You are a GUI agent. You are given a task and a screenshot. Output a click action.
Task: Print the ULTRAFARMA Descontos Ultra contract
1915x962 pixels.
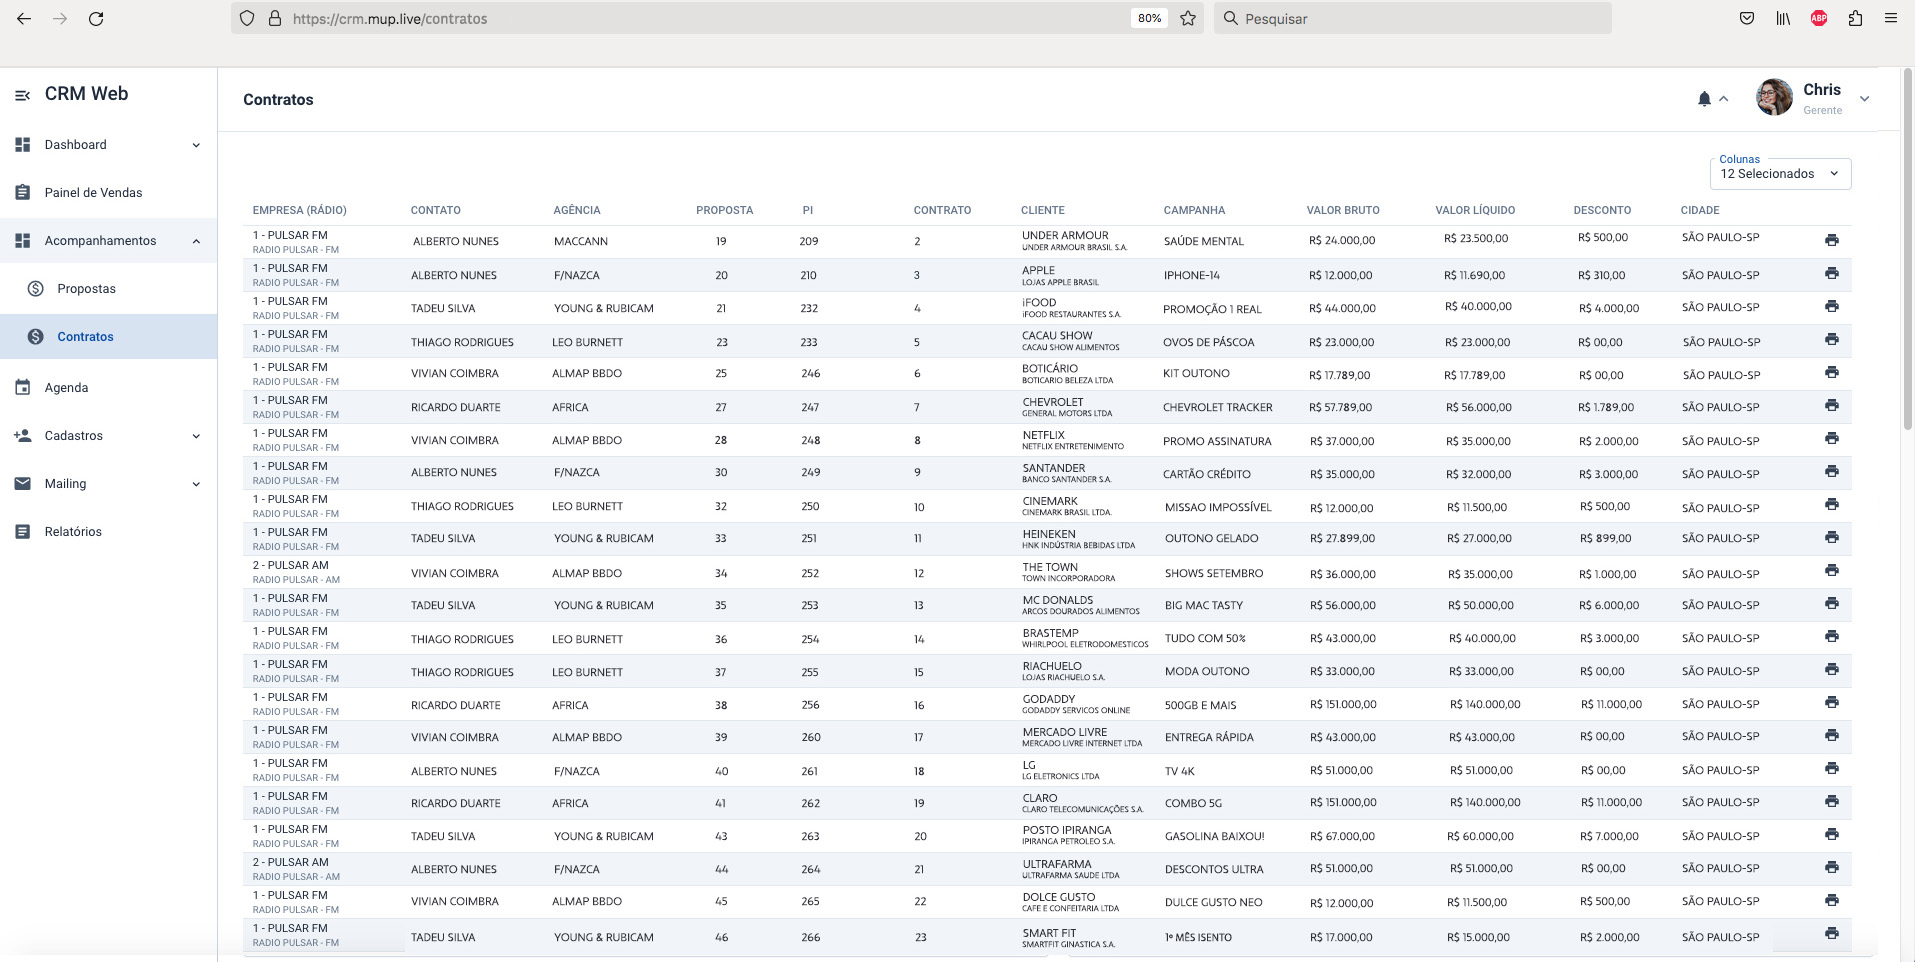(1831, 867)
